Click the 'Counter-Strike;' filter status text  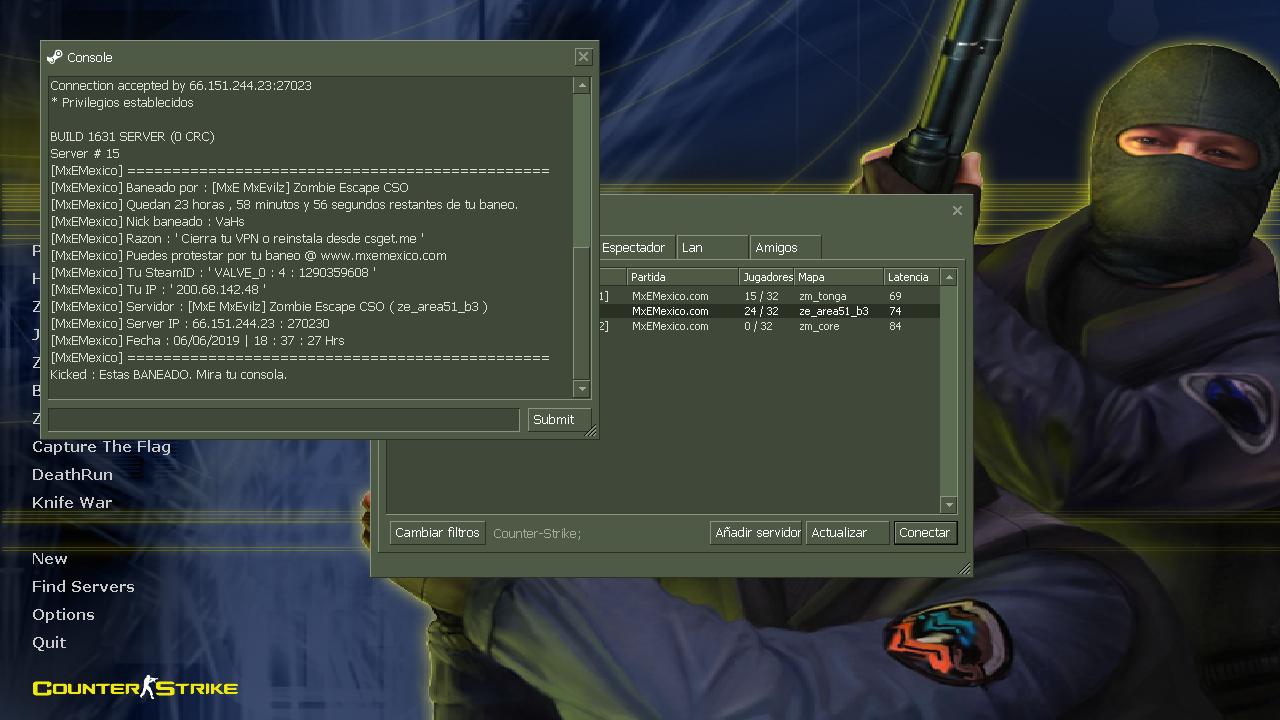coord(537,533)
